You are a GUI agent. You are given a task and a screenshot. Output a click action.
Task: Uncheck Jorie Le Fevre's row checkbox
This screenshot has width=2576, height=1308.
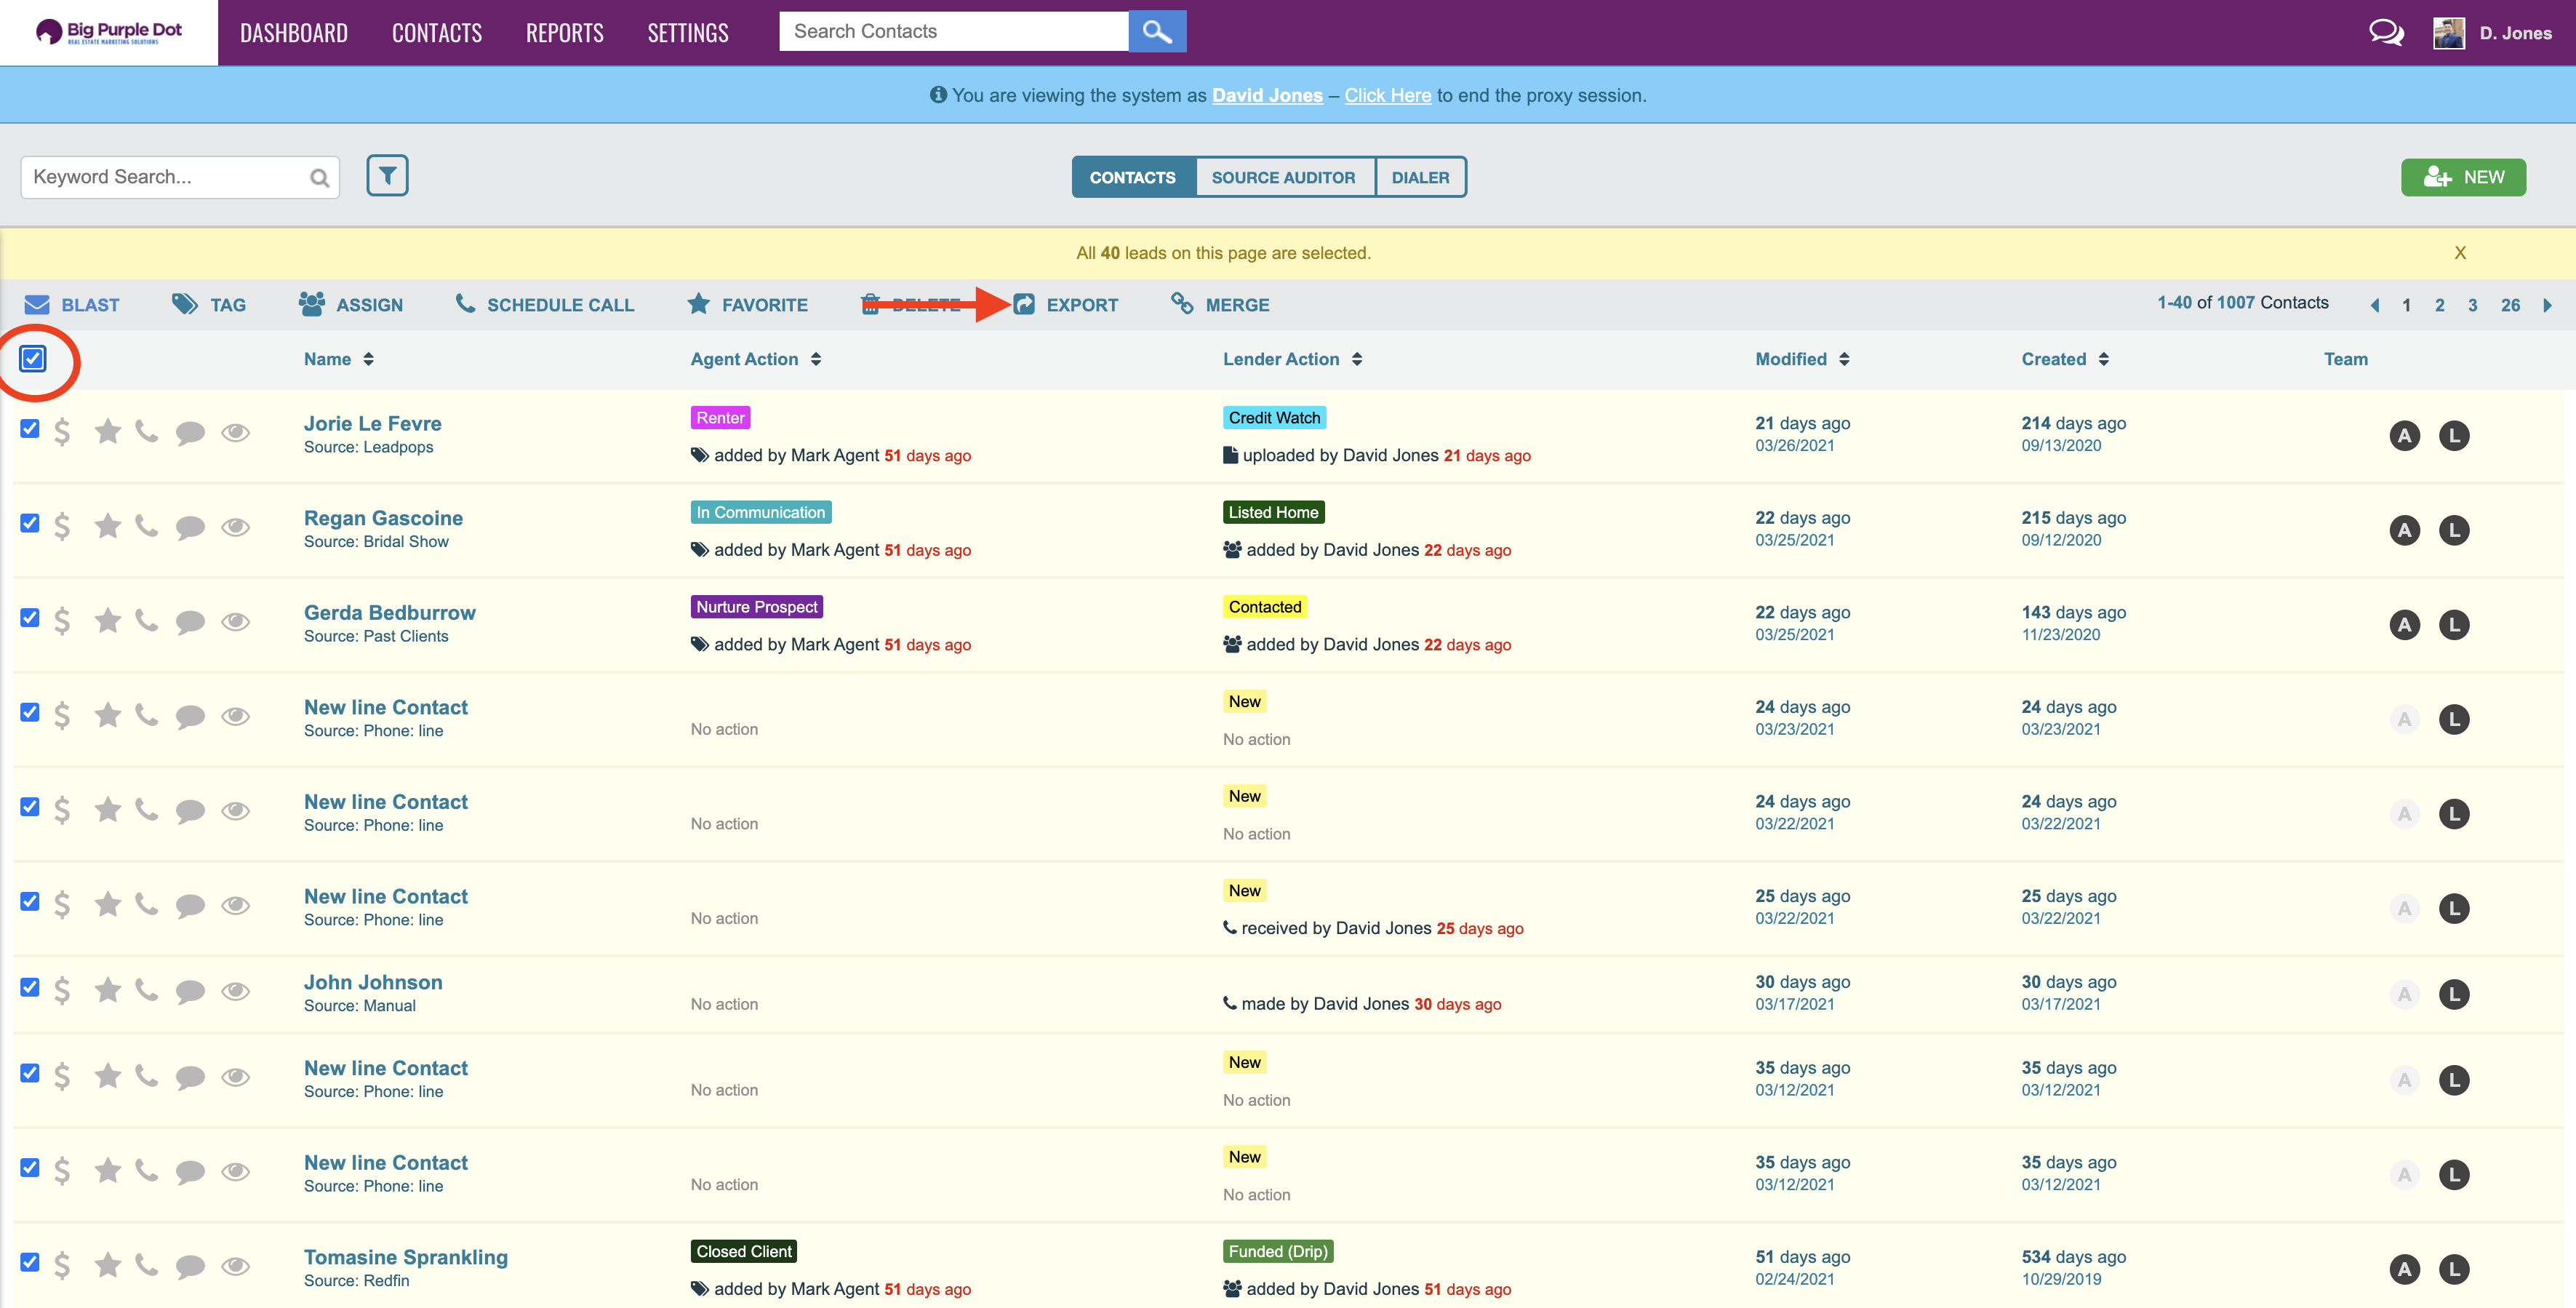[x=30, y=428]
